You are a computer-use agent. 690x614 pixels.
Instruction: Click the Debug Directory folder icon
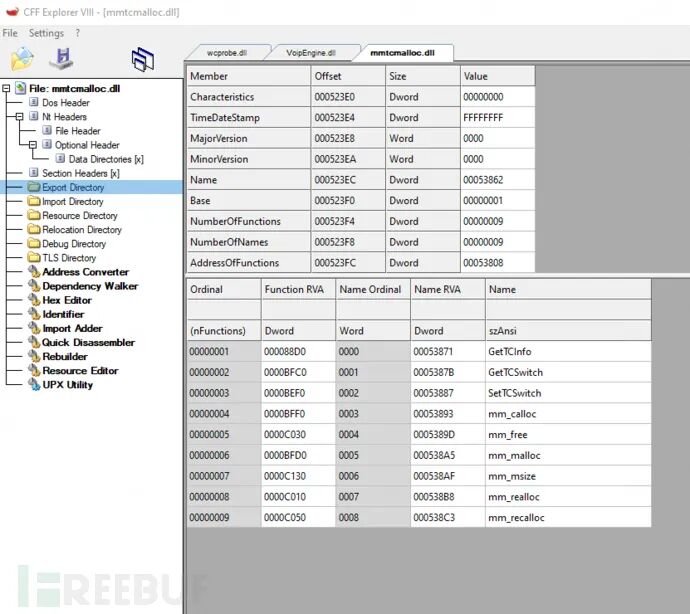tap(34, 243)
